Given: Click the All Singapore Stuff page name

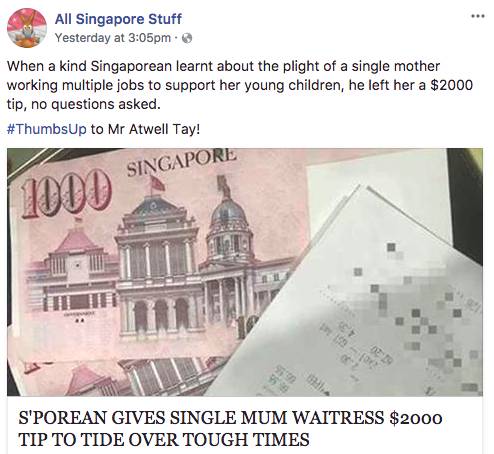Looking at the screenshot, I should [x=118, y=19].
